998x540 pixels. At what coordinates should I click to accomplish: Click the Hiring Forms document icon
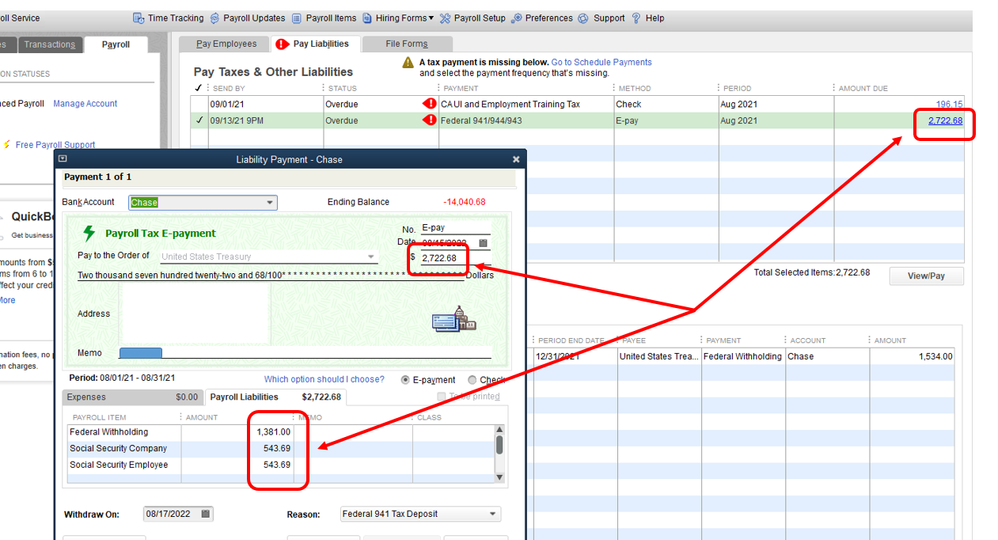pos(367,18)
